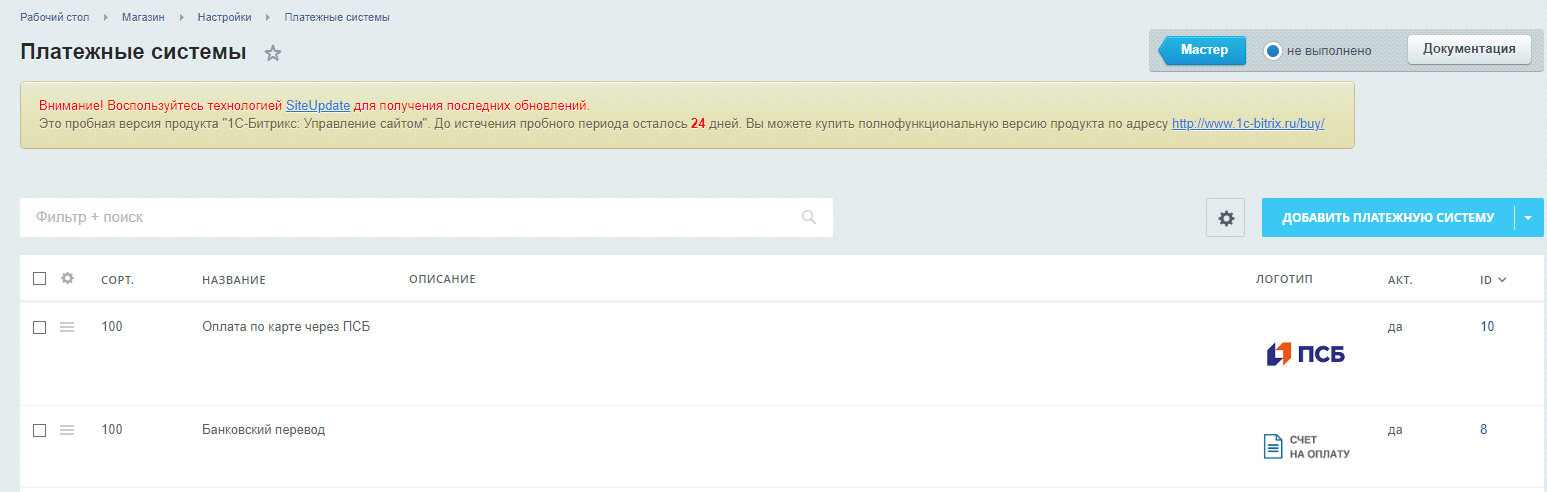This screenshot has width=1547, height=492.
Task: Focus the Фильтр + поиск field
Action: [410, 217]
